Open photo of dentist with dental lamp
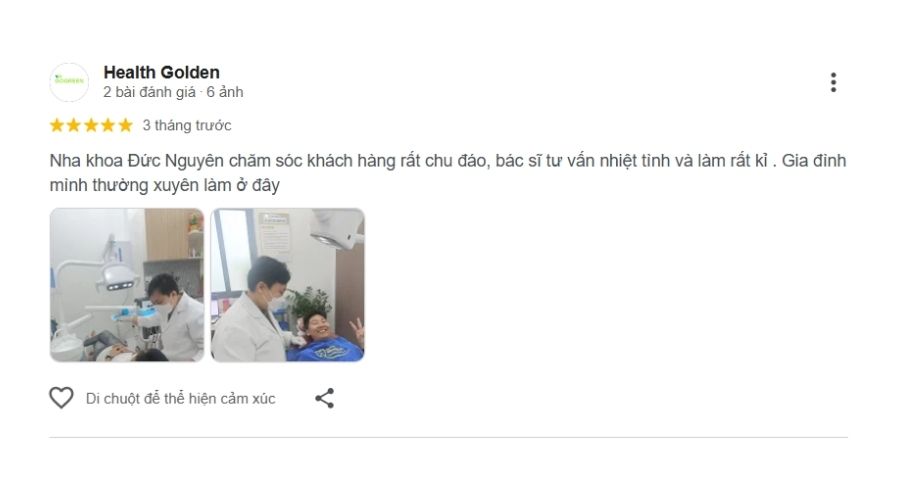The width and height of the screenshot is (900, 500). click(x=127, y=285)
